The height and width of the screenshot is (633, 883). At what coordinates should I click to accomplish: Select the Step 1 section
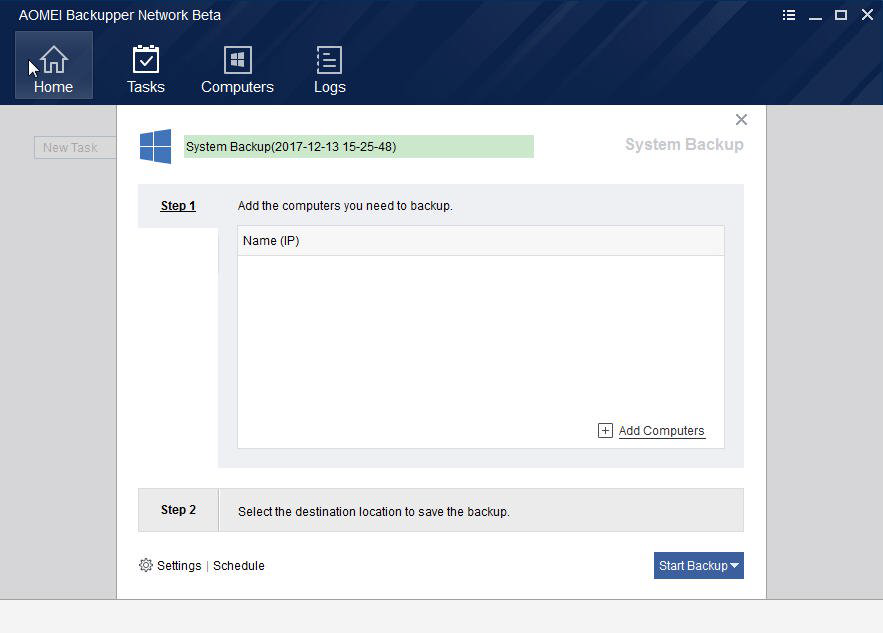tap(178, 206)
